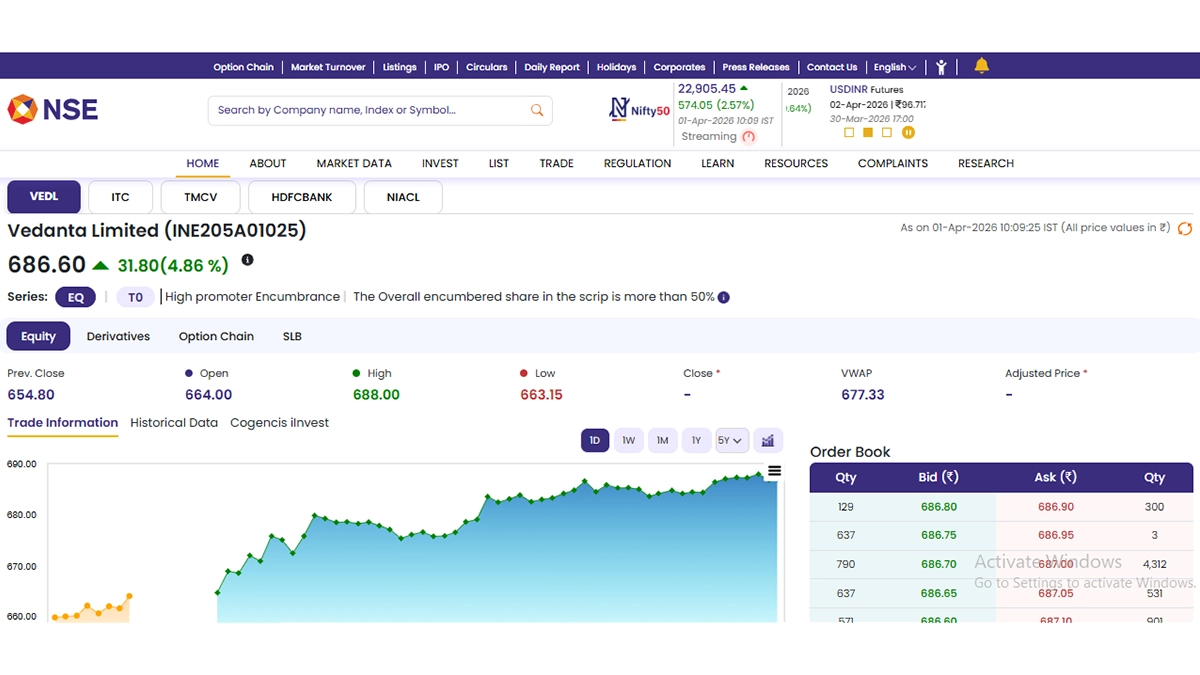
Task: Click the search magnifier icon
Action: pyautogui.click(x=537, y=110)
